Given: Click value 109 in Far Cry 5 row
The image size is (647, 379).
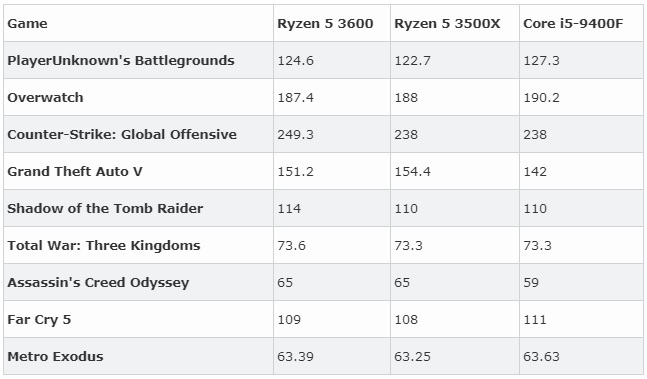Looking at the screenshot, I should pos(289,320).
